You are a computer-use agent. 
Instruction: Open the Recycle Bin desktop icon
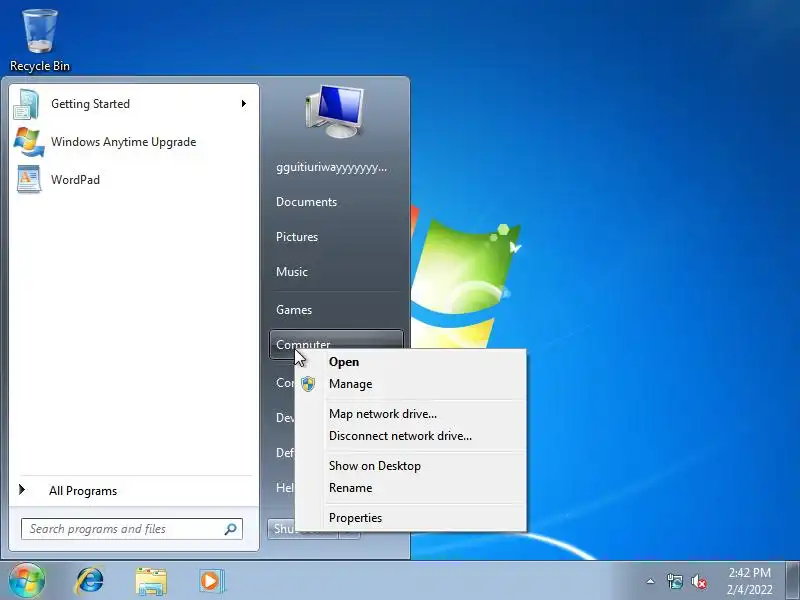pyautogui.click(x=40, y=40)
